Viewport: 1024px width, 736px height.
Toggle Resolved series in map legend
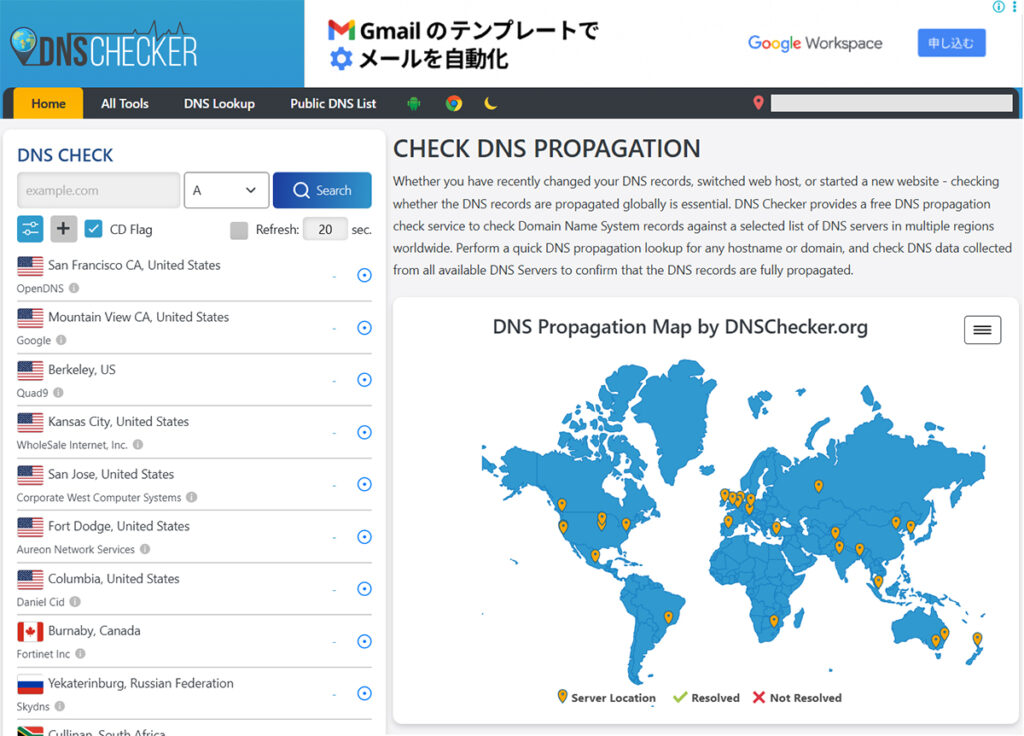click(x=706, y=698)
